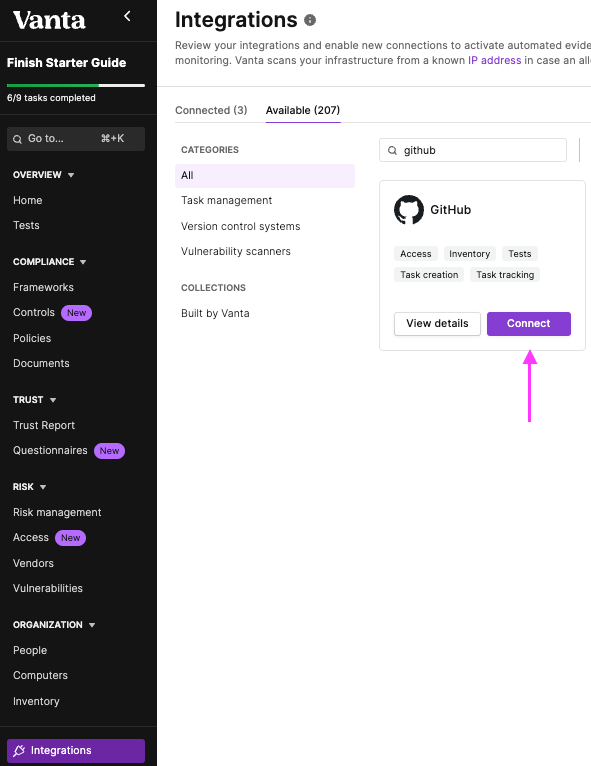Open Policies page
This screenshot has width=591, height=766.
click(x=32, y=338)
